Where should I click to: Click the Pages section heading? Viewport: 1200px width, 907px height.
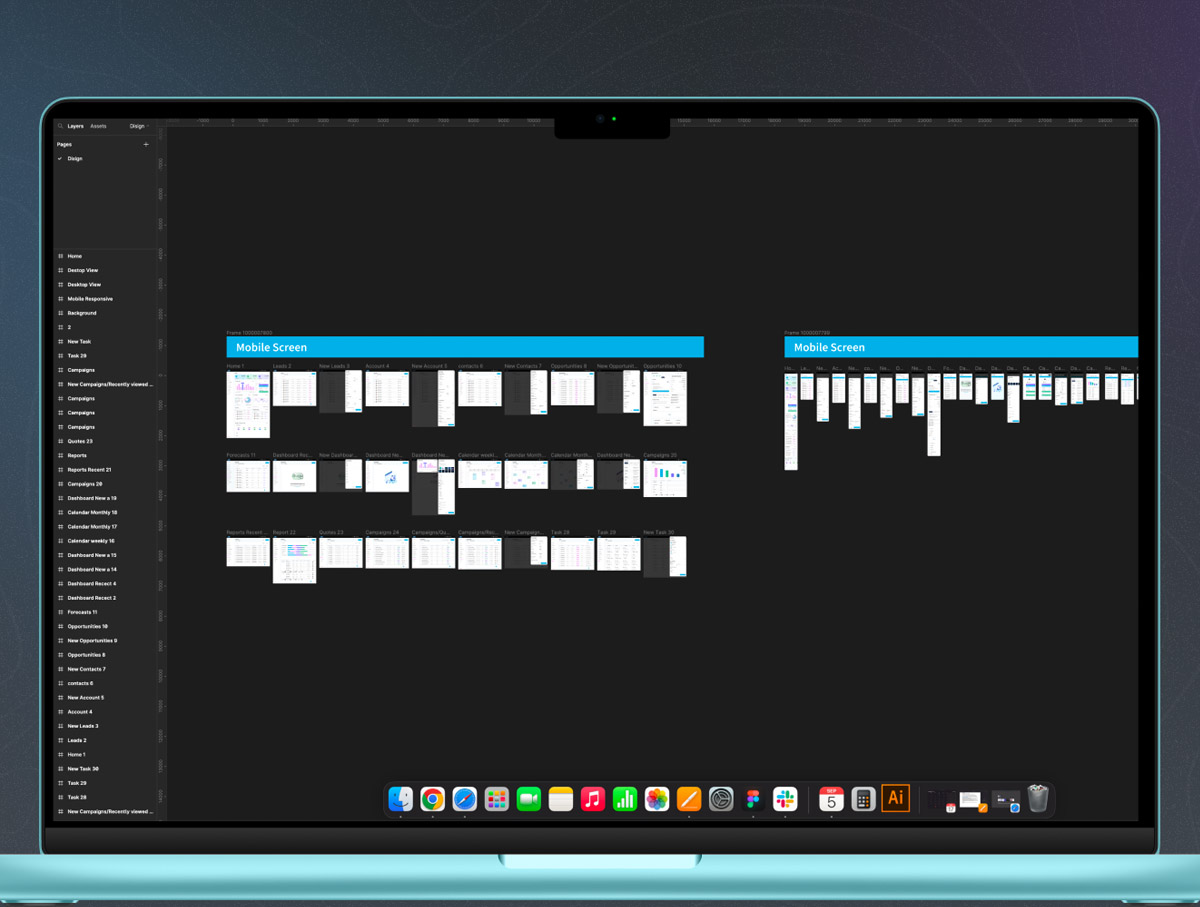pos(64,144)
